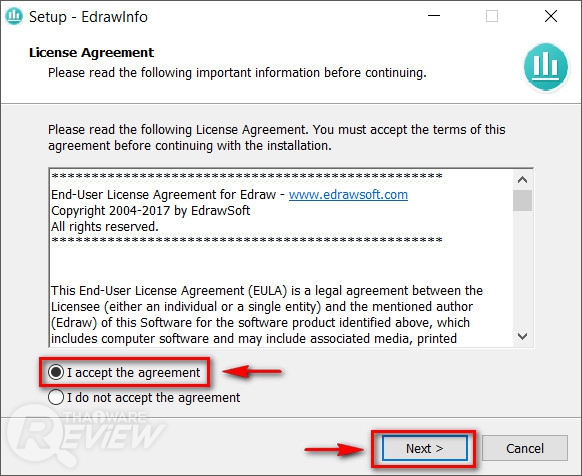Select the "I accept the agreement" radio button
The height and width of the screenshot is (476, 582).
(56, 372)
